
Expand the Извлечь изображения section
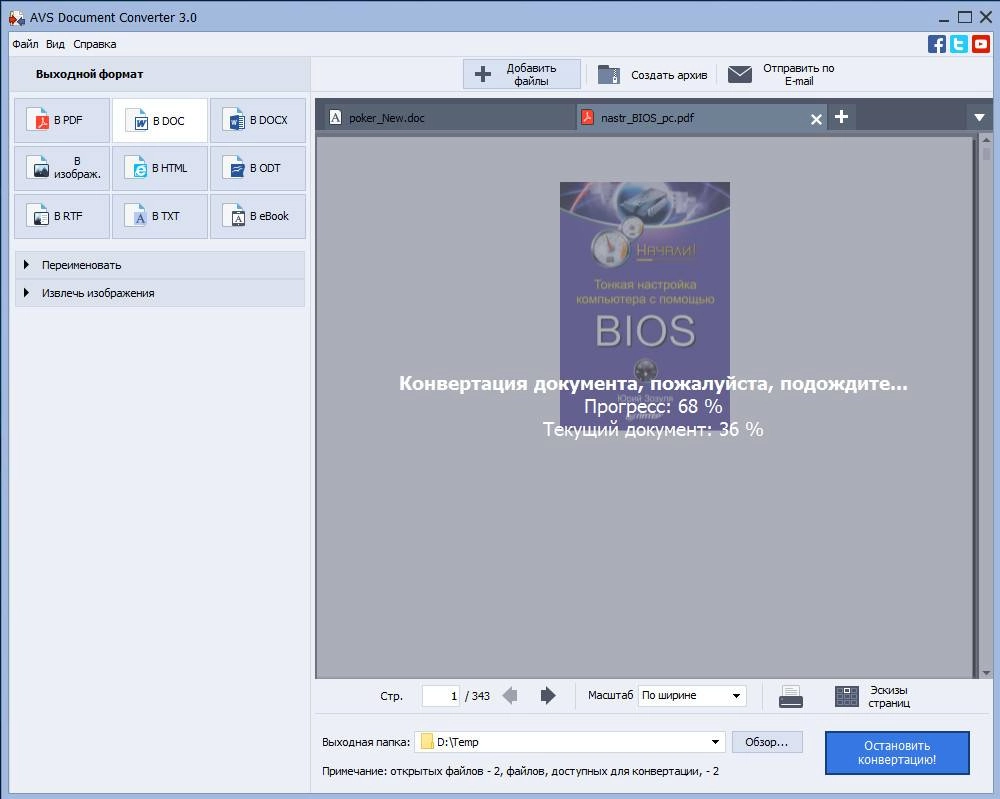coord(160,293)
